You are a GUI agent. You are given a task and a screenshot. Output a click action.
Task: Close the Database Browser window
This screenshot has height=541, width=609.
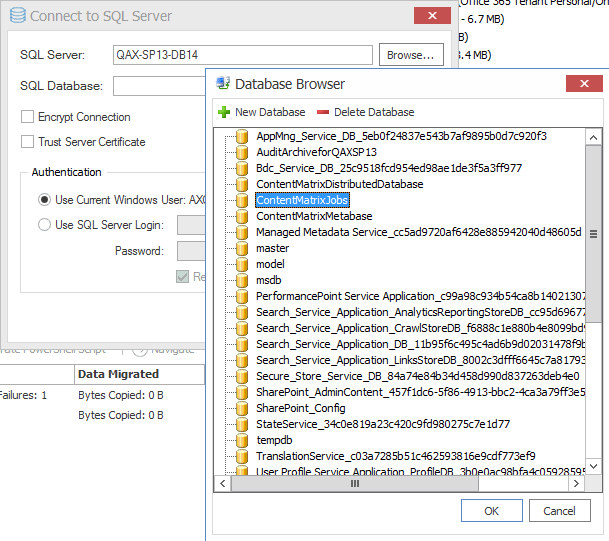[x=584, y=83]
